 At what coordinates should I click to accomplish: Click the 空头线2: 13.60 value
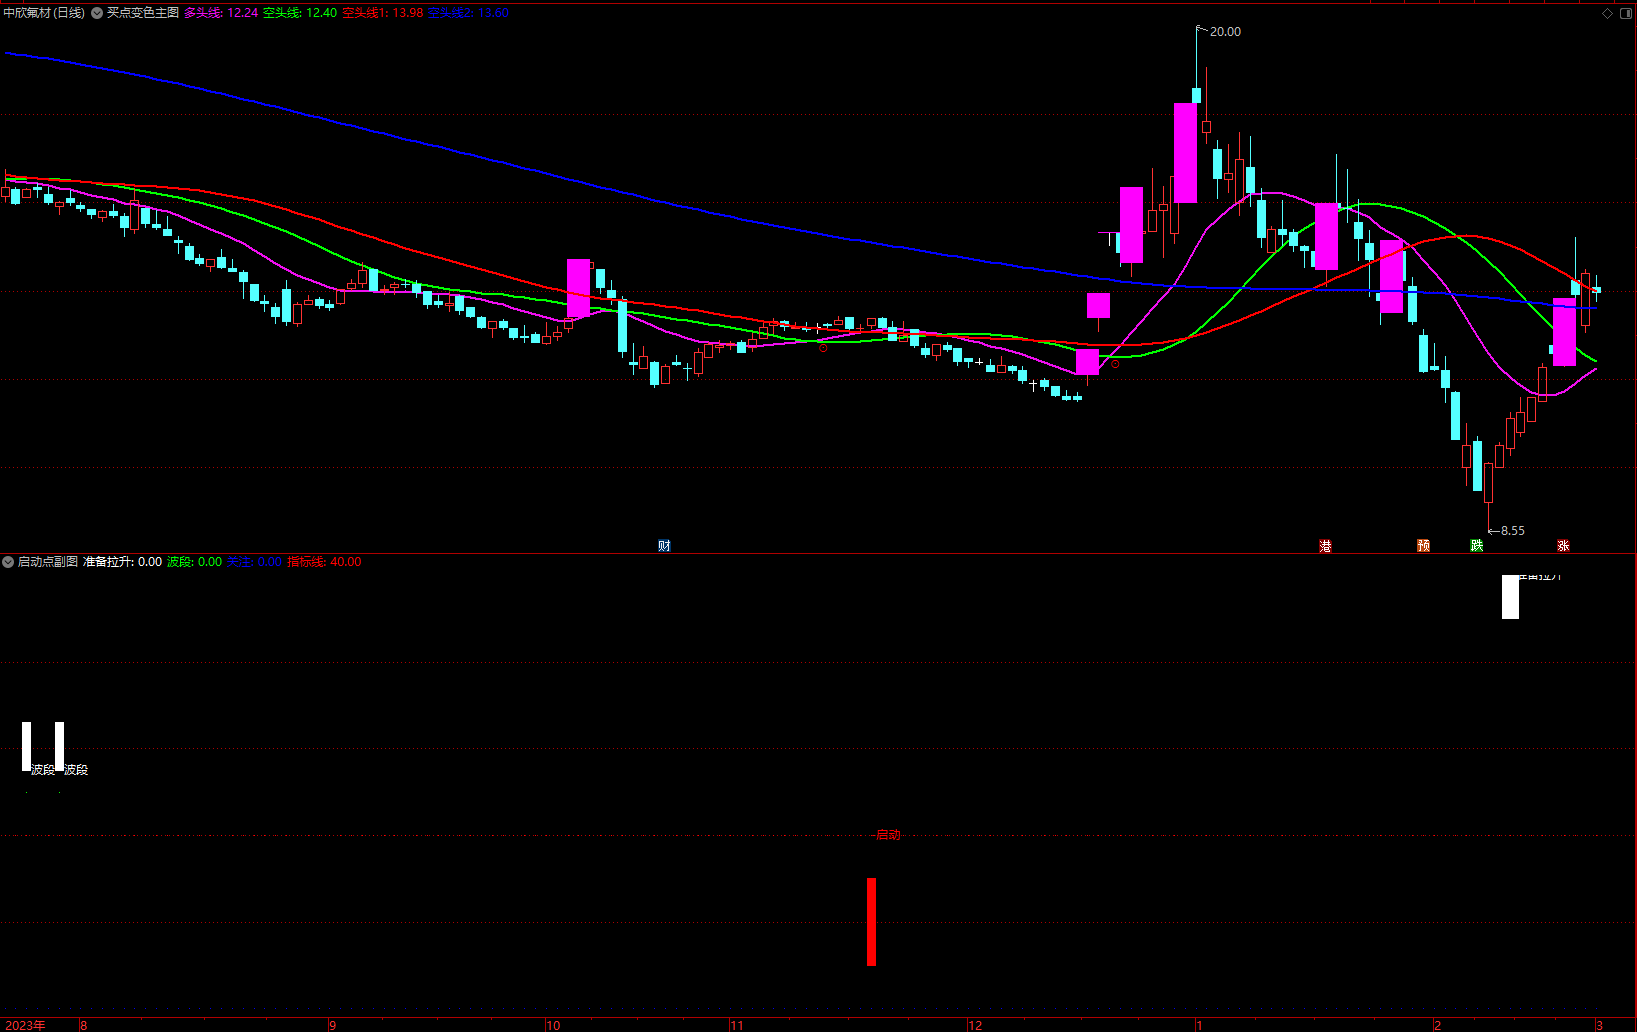[x=468, y=13]
